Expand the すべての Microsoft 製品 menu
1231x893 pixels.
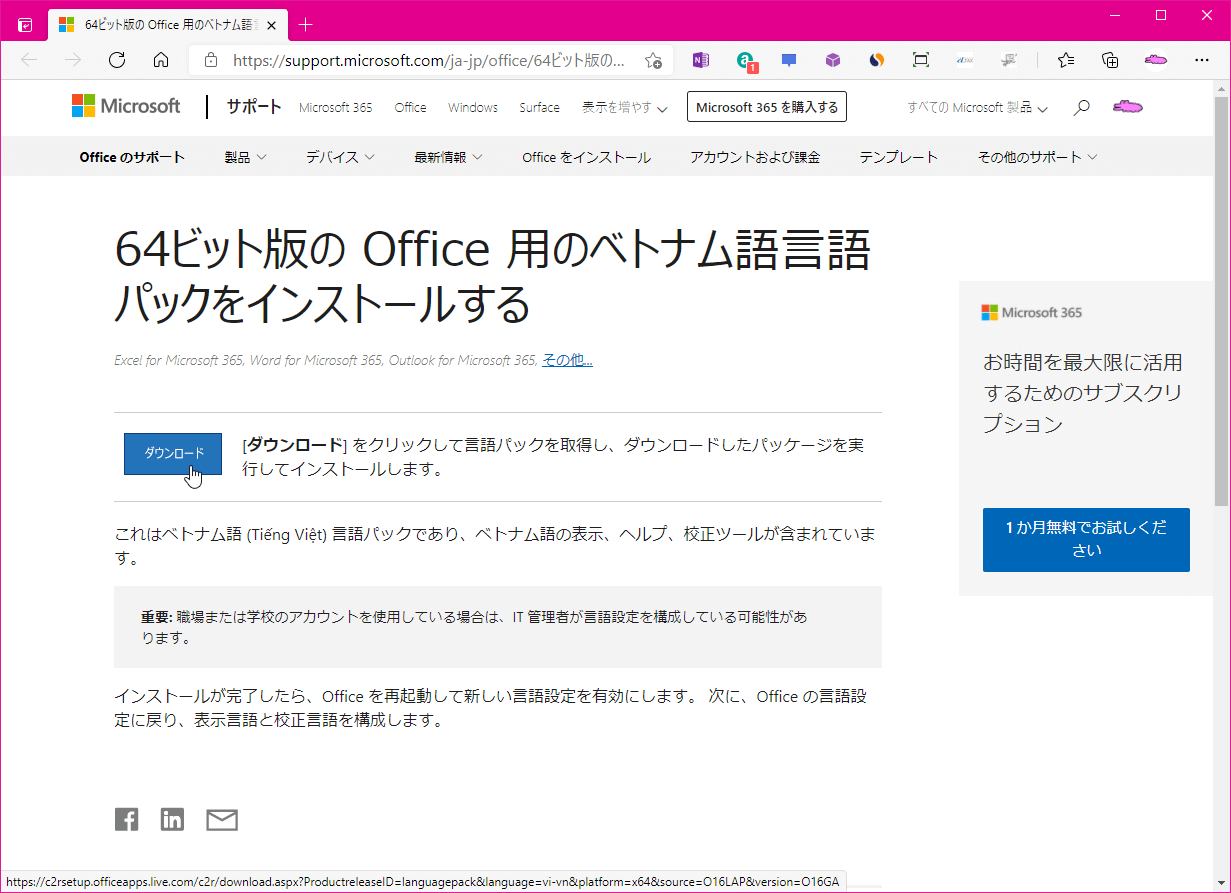click(x=977, y=107)
